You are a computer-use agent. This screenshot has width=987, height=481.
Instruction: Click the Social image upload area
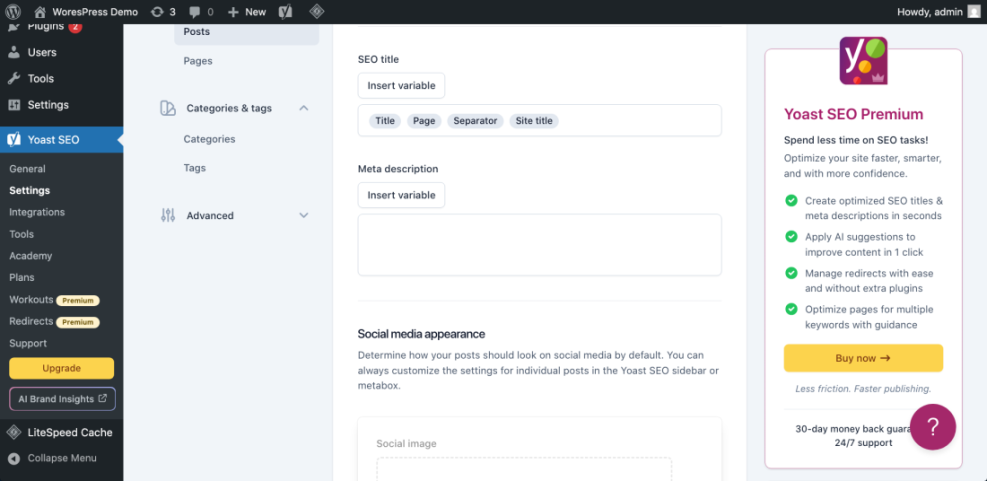pos(524,469)
